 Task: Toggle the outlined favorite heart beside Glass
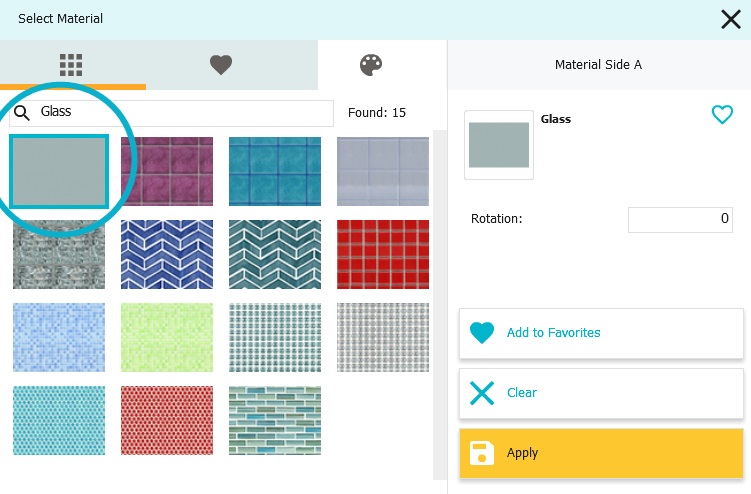pyautogui.click(x=722, y=115)
